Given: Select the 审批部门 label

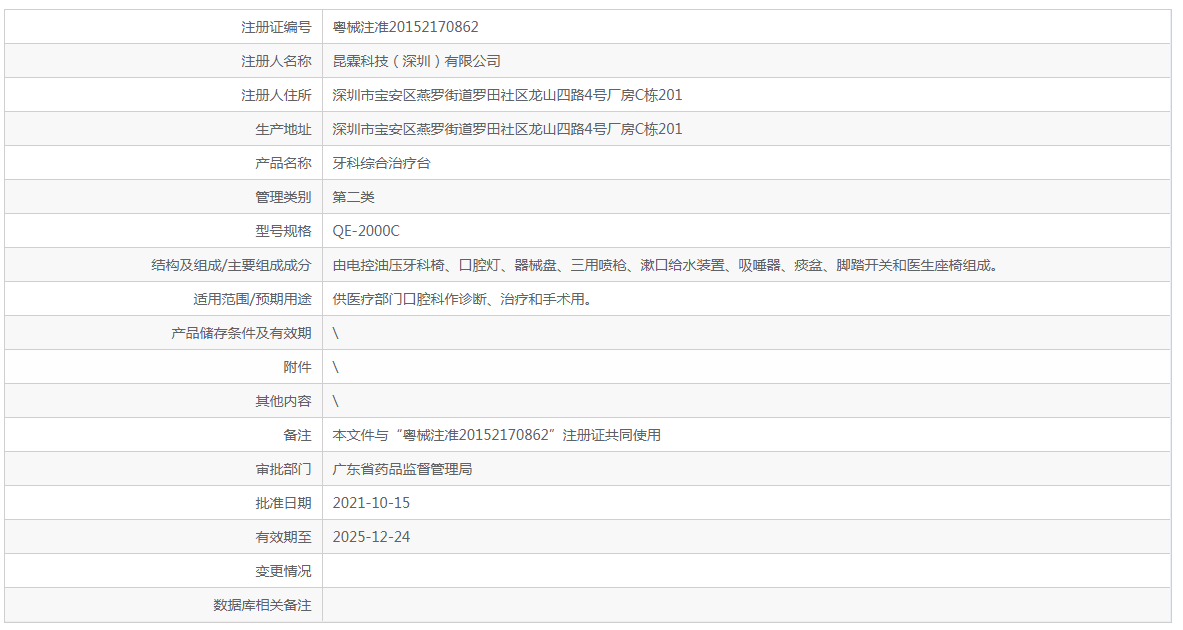Looking at the screenshot, I should tap(283, 469).
